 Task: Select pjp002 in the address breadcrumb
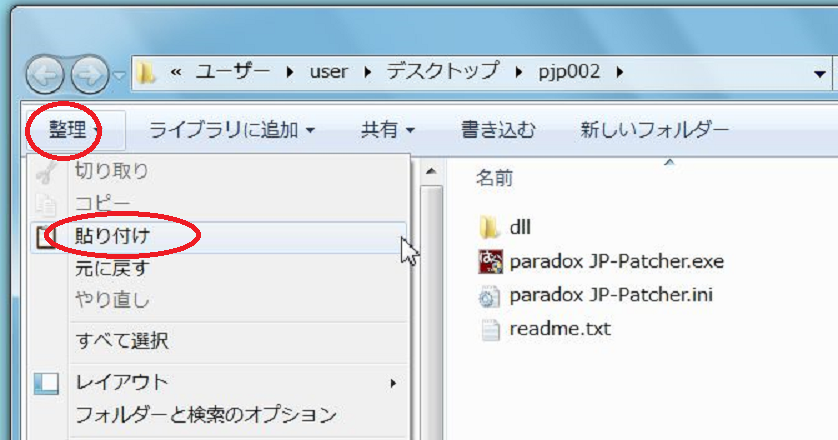click(x=569, y=72)
